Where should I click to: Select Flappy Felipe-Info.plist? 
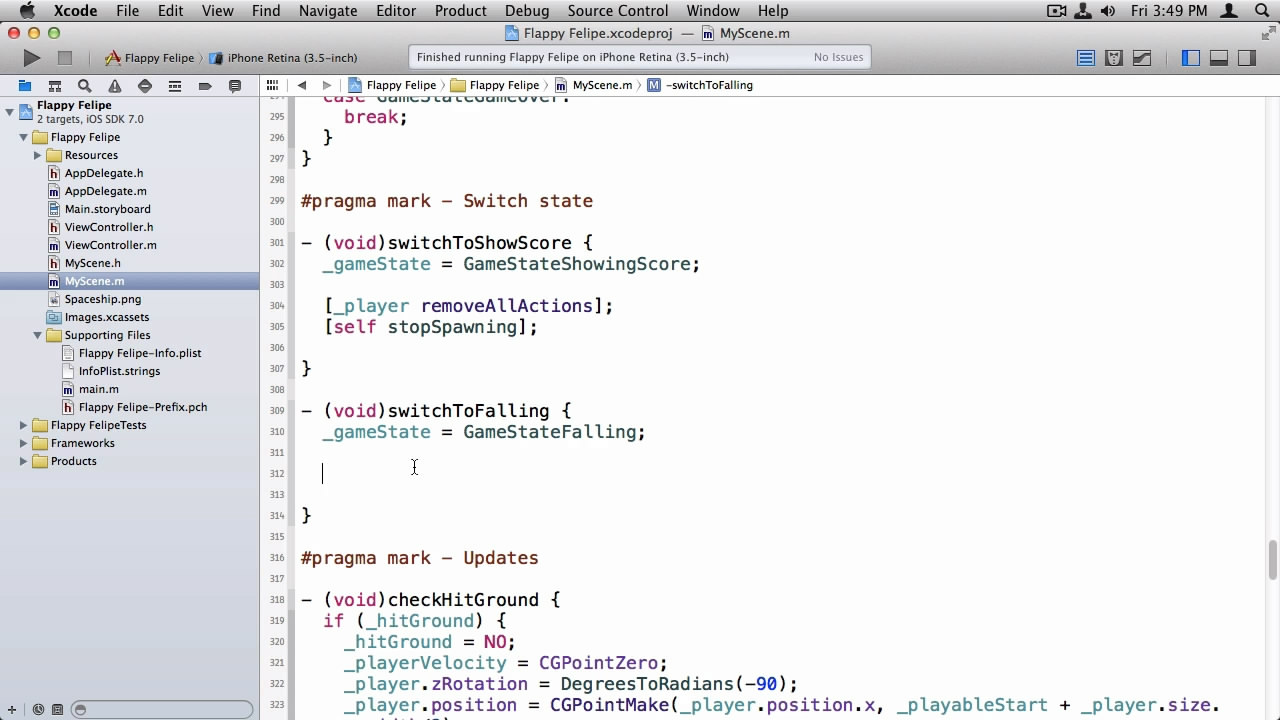[140, 353]
